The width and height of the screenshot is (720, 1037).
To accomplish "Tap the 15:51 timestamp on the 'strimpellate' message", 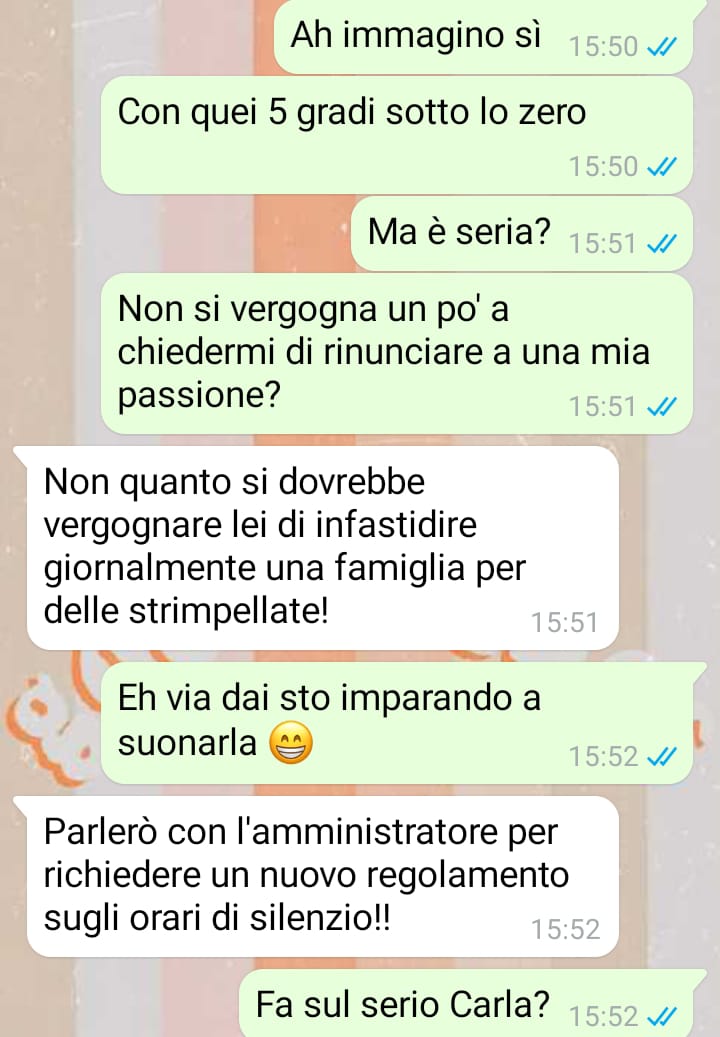I will (565, 623).
